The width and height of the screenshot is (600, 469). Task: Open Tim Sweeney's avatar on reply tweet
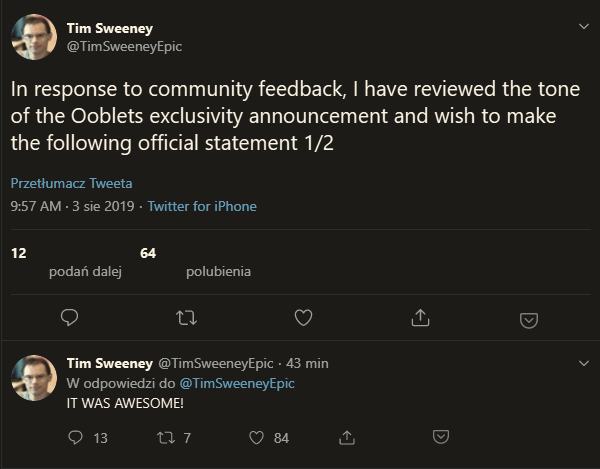click(x=33, y=378)
